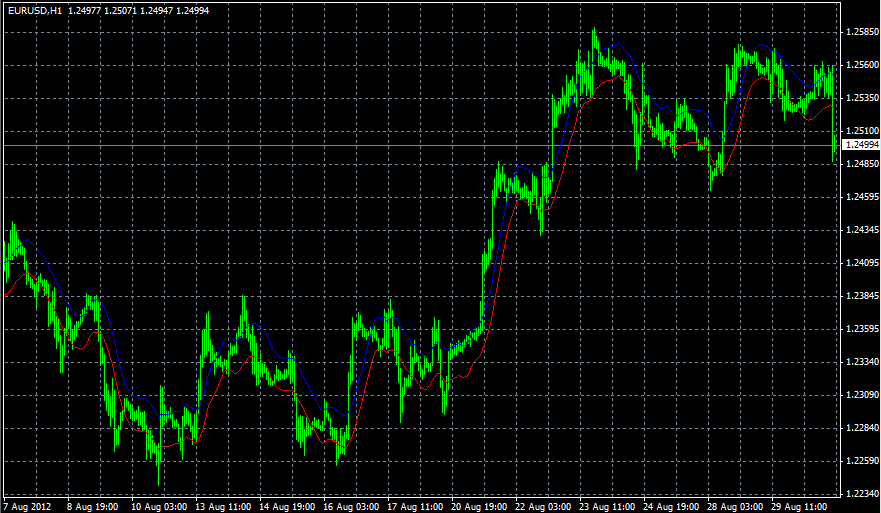Viewport: 881px width, 513px height.
Task: Click the 1.22590 price scale label
Action: pos(862,461)
